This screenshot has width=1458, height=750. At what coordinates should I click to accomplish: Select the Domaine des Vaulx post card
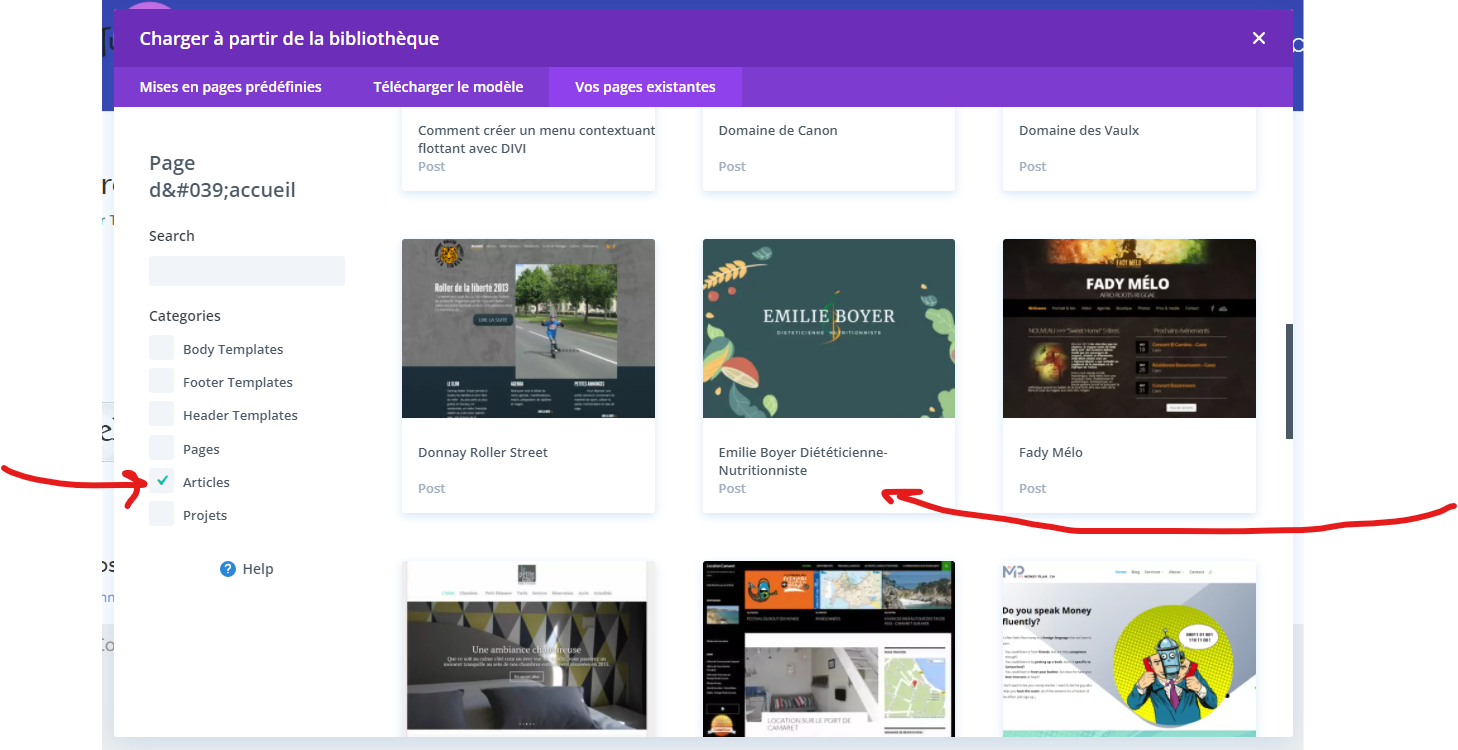click(x=1129, y=147)
